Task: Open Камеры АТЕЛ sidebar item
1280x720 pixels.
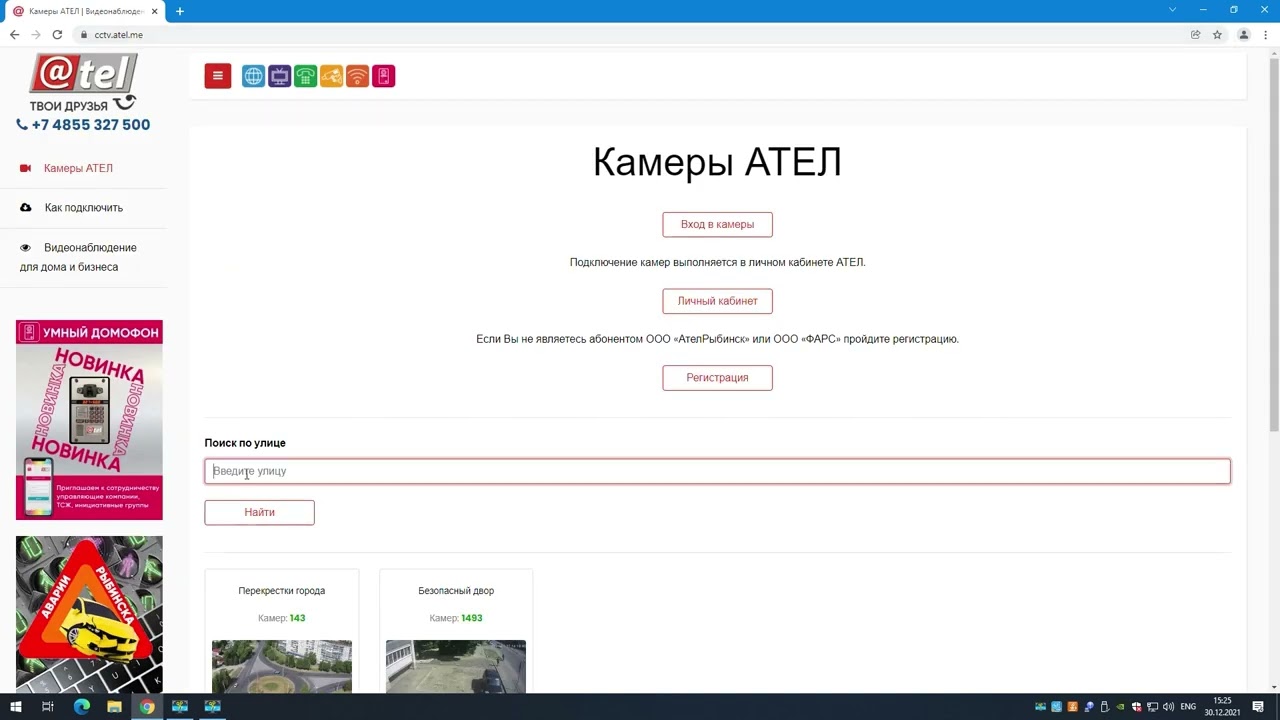Action: point(78,168)
